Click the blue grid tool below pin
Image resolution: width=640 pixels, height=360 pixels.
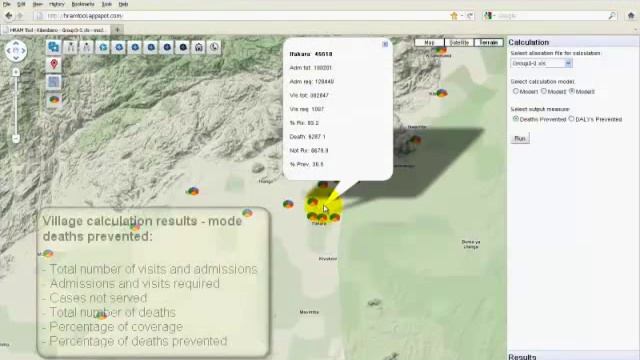tap(54, 82)
